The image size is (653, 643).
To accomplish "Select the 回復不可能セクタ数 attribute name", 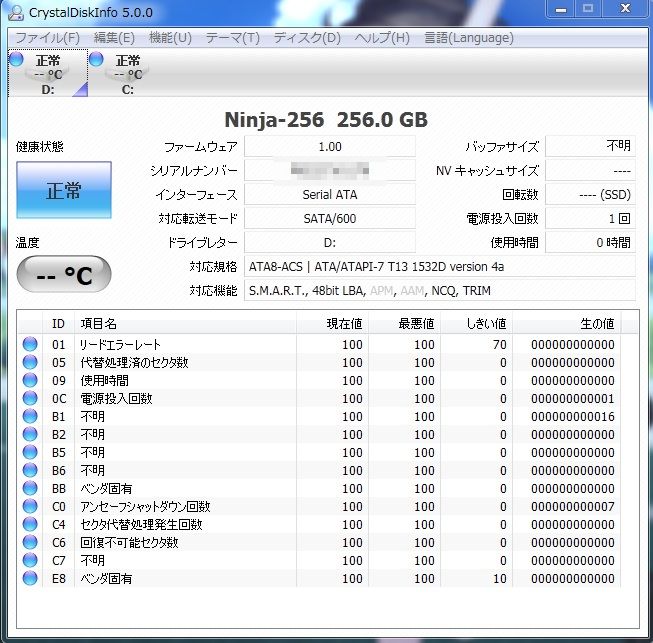I will [x=129, y=542].
